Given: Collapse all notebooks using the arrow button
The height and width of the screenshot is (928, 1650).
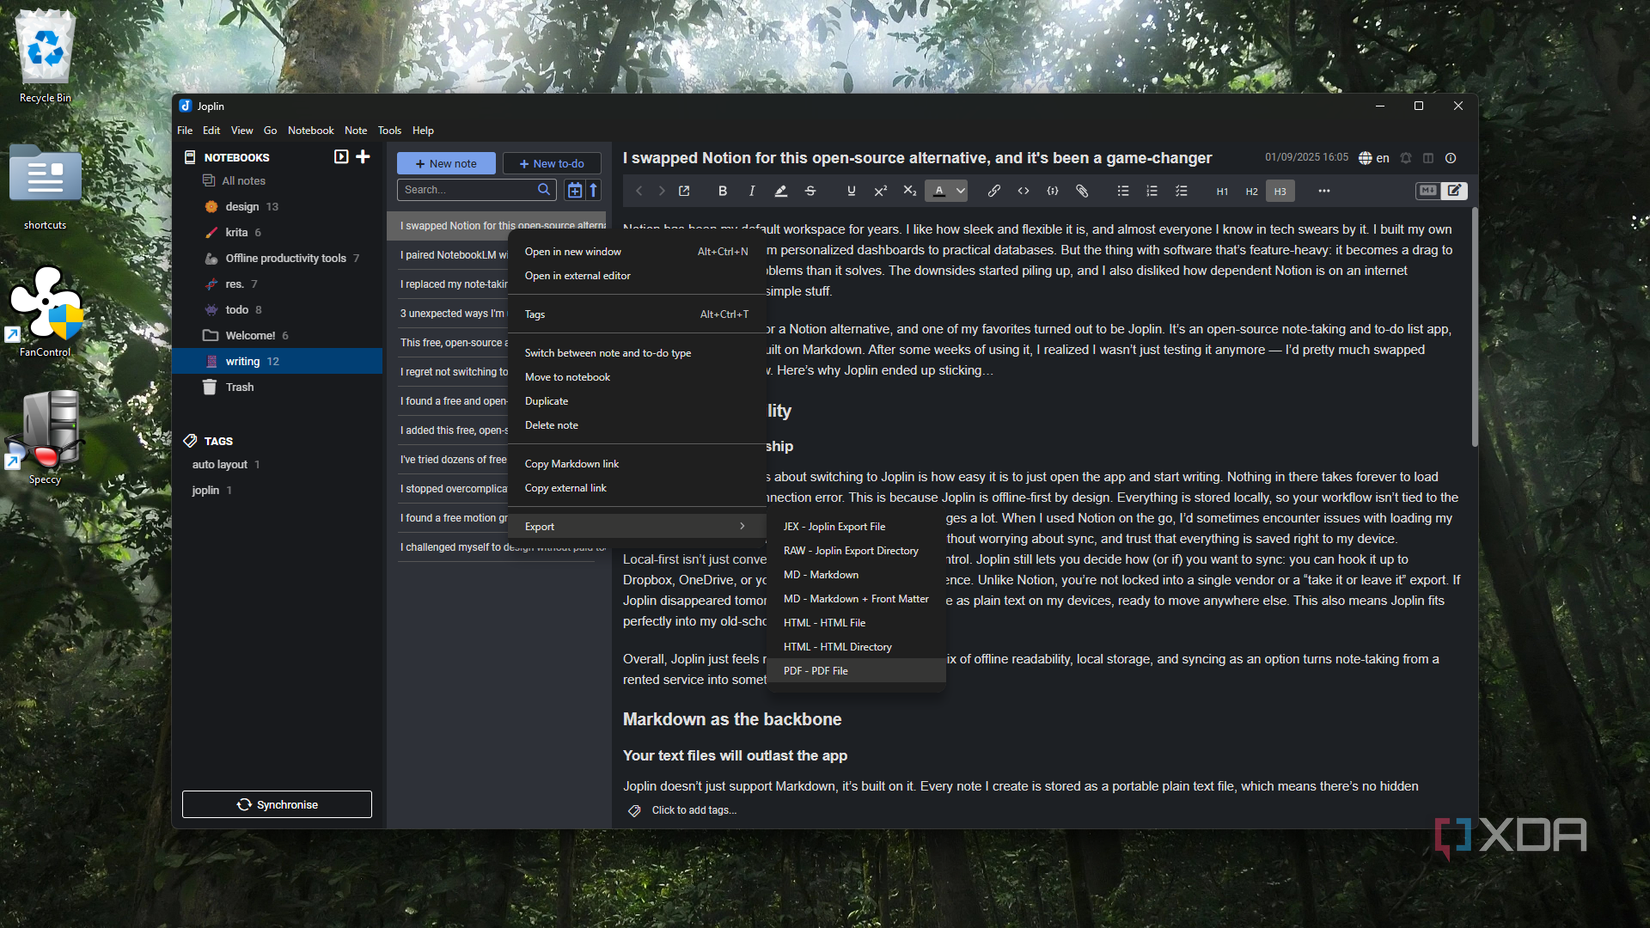Looking at the screenshot, I should pos(341,157).
